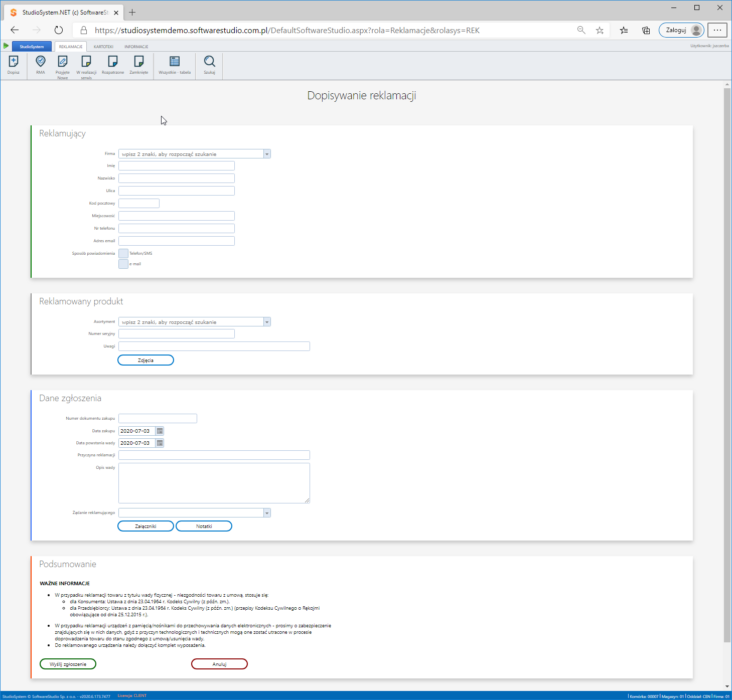Click the Szukaj magnifier icon
This screenshot has height=700, width=732.
tap(210, 64)
